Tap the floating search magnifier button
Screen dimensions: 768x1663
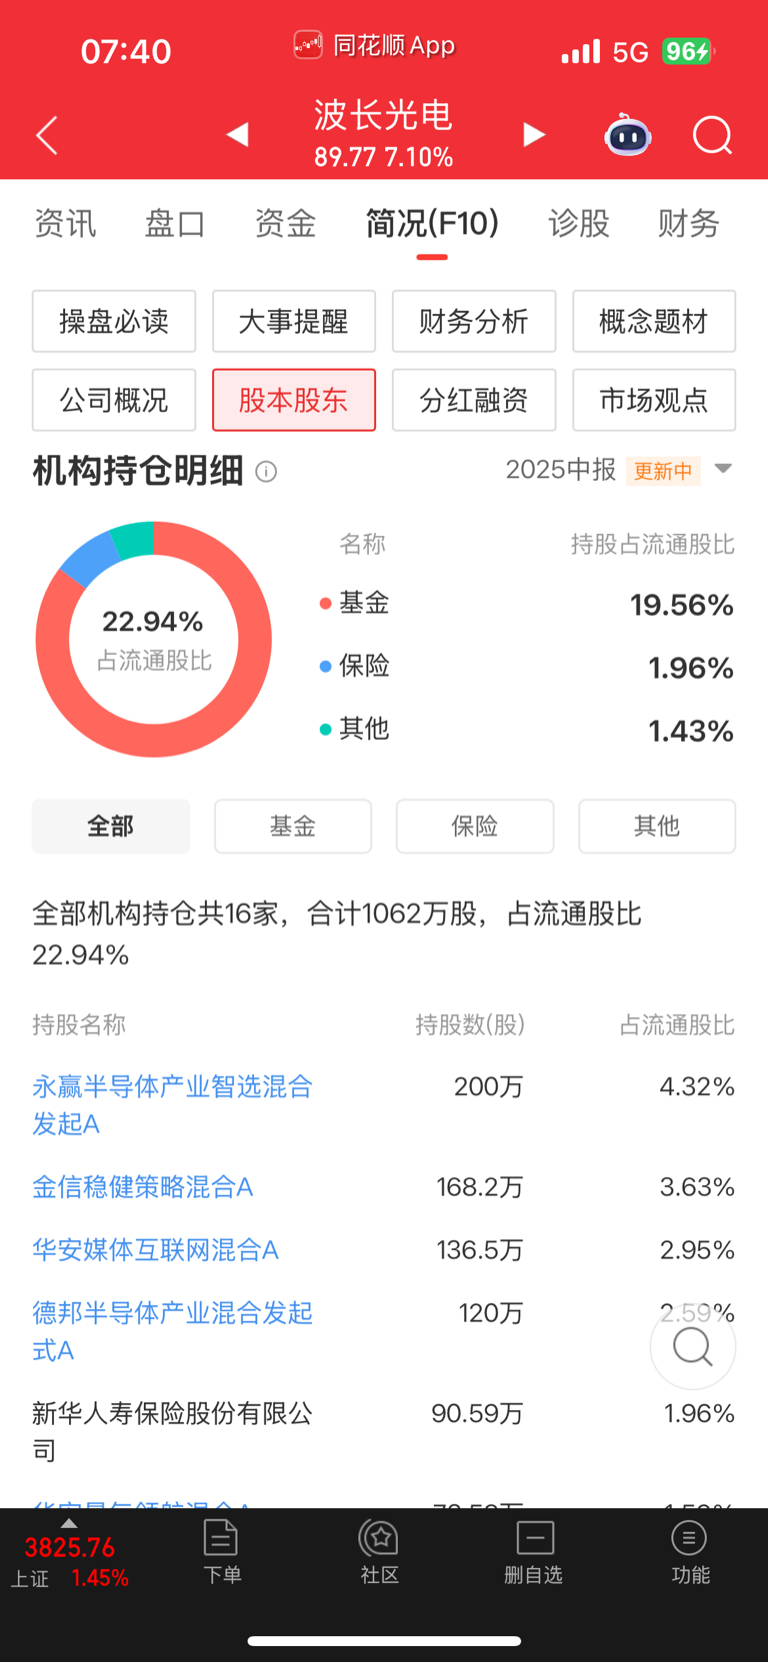tap(693, 1346)
